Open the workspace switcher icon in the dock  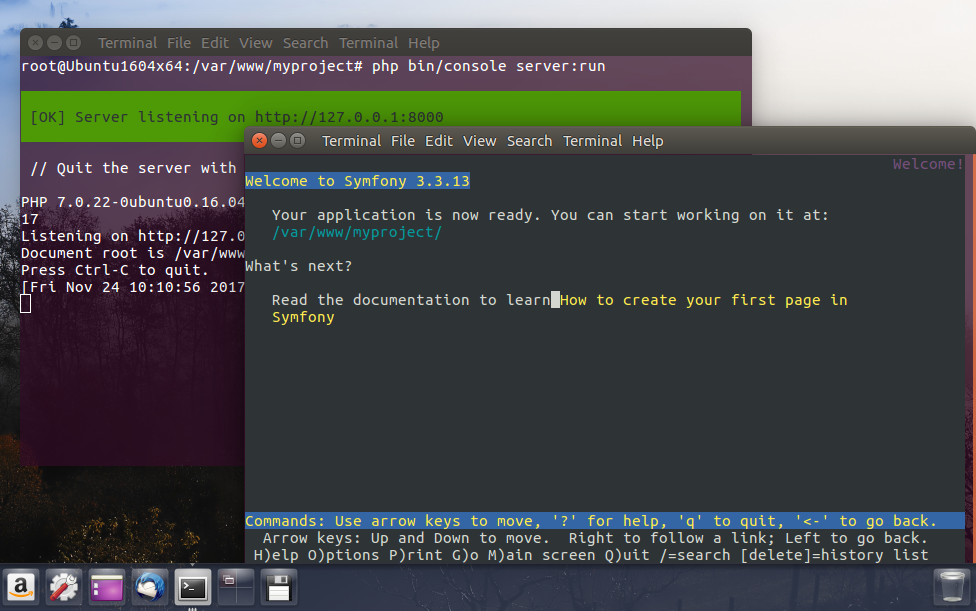click(235, 587)
